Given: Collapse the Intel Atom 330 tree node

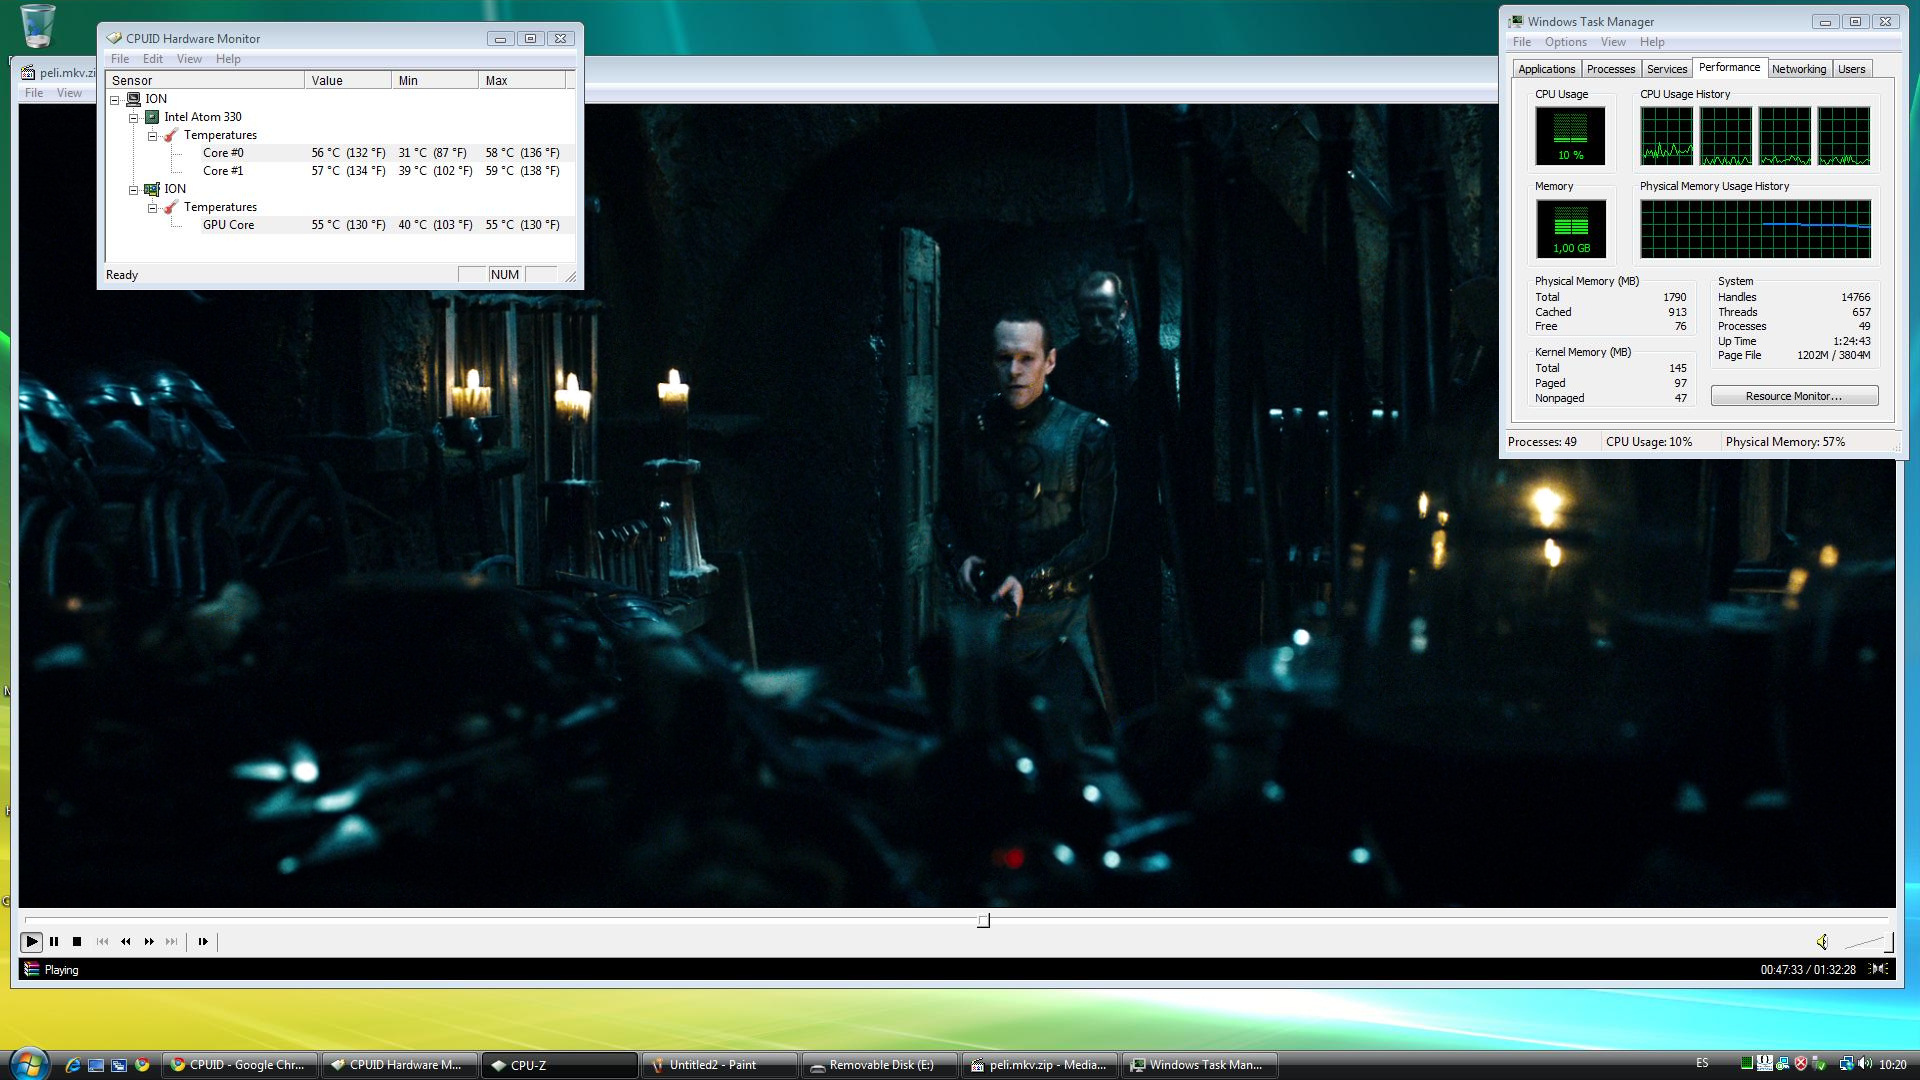Looking at the screenshot, I should coord(133,117).
